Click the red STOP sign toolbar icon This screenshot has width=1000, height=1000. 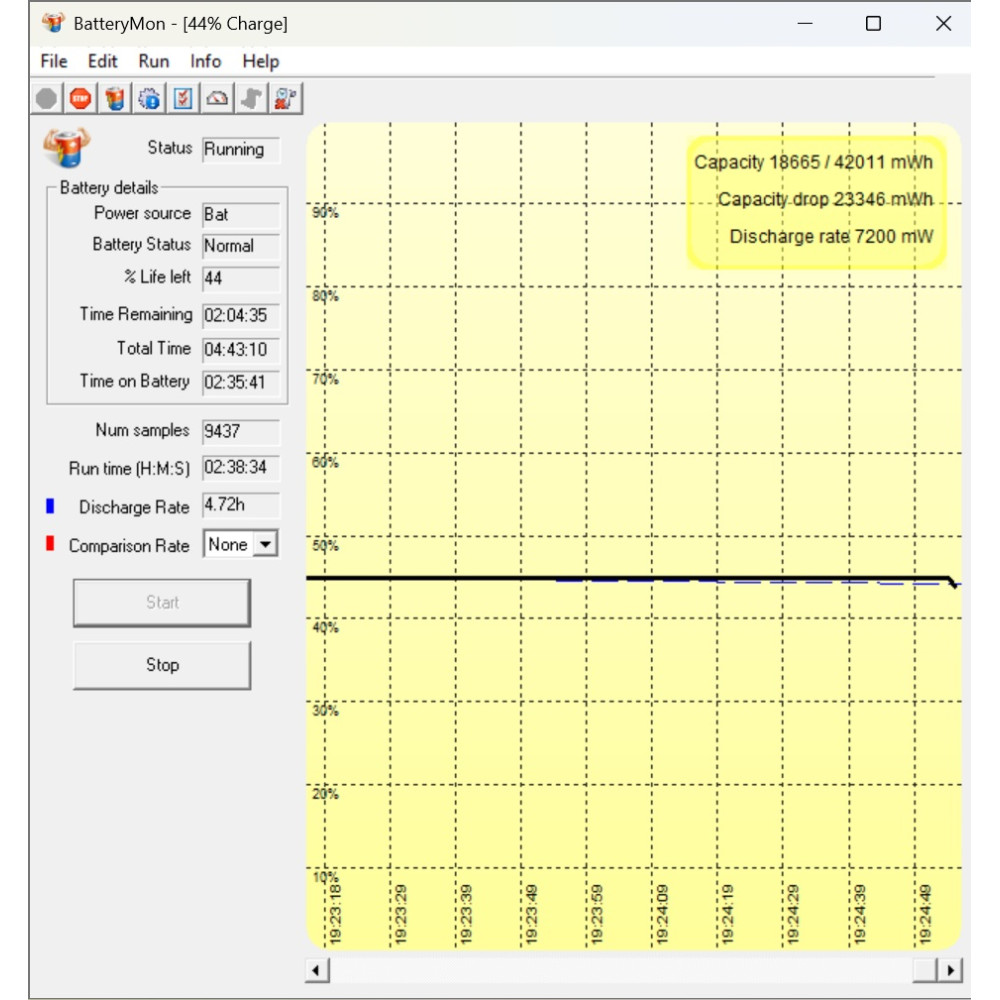click(80, 98)
